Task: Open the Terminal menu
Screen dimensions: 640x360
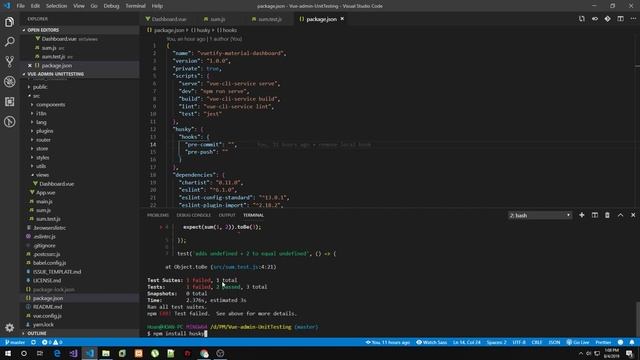Action: coord(136,6)
